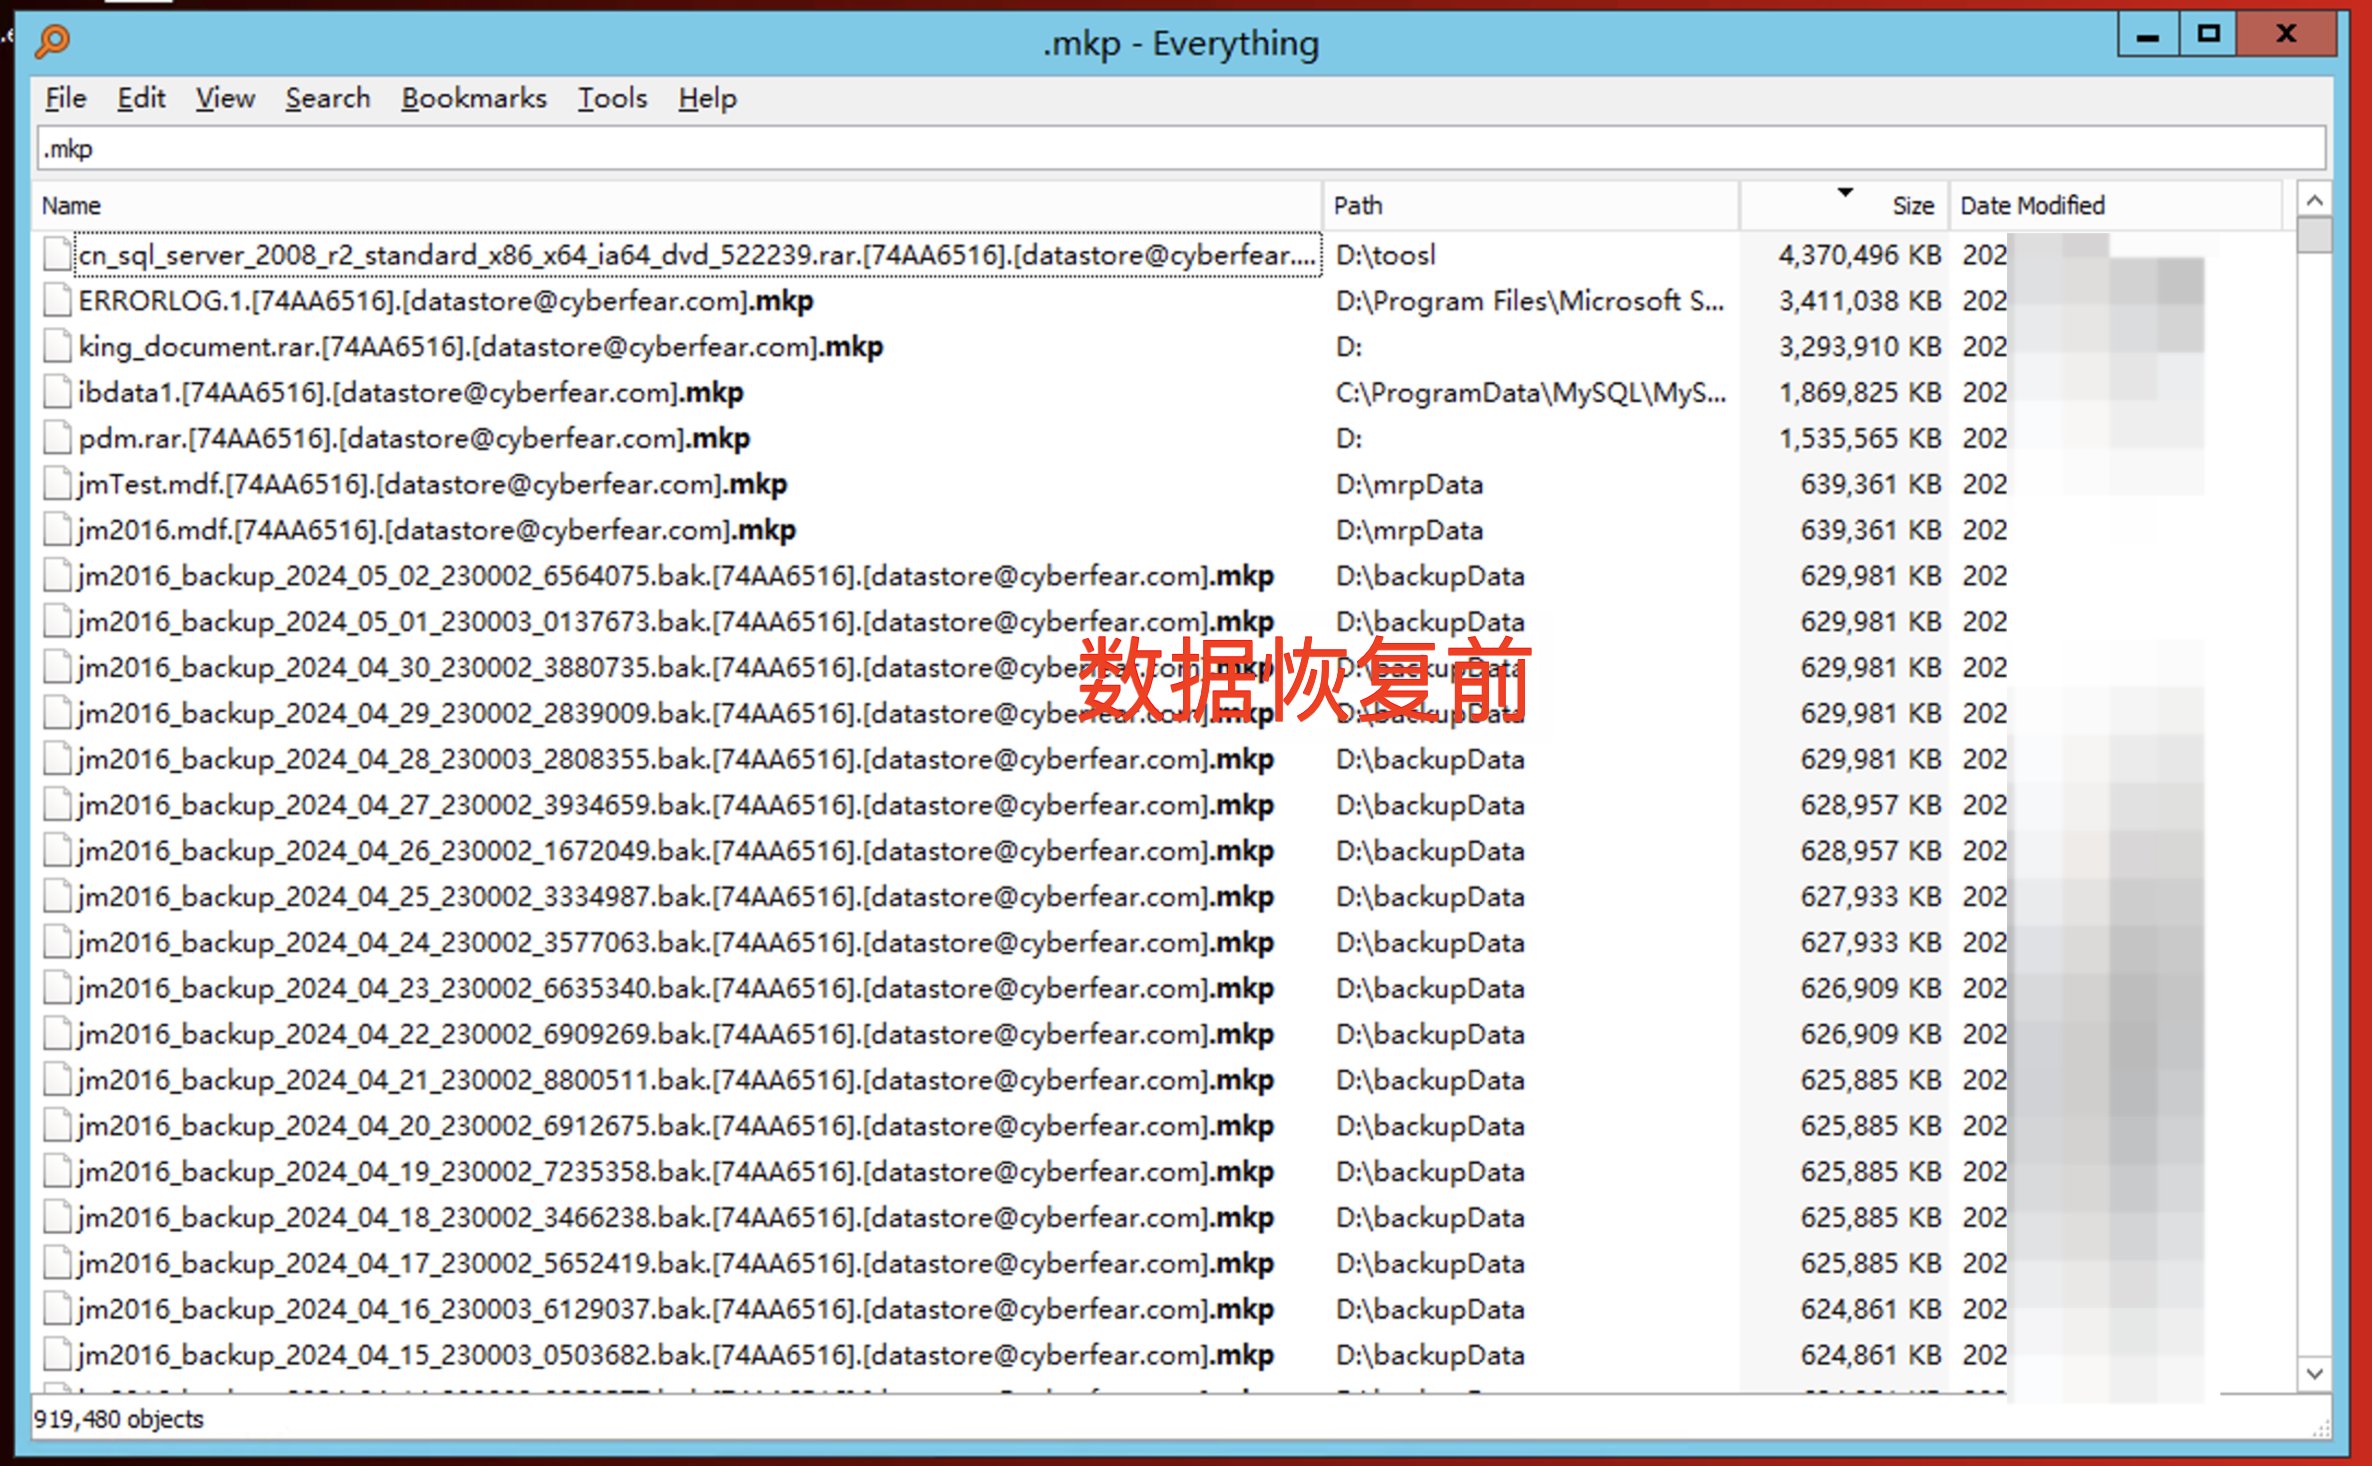Sort by Date Modified column header
2372x1466 pixels.
(x=2032, y=206)
